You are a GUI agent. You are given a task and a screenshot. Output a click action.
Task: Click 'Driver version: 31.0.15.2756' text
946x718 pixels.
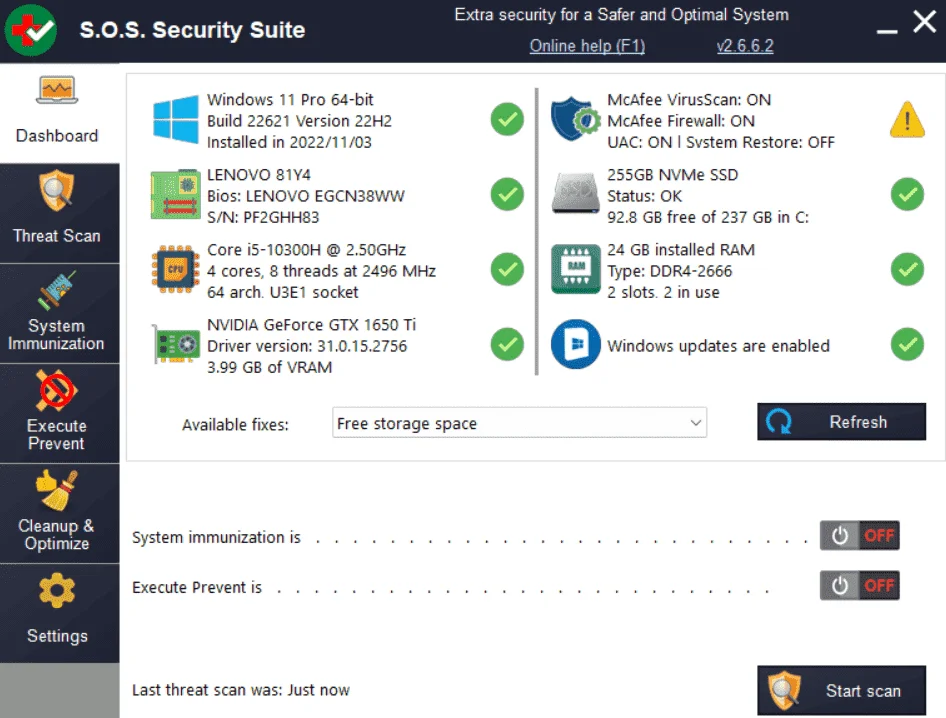point(307,346)
